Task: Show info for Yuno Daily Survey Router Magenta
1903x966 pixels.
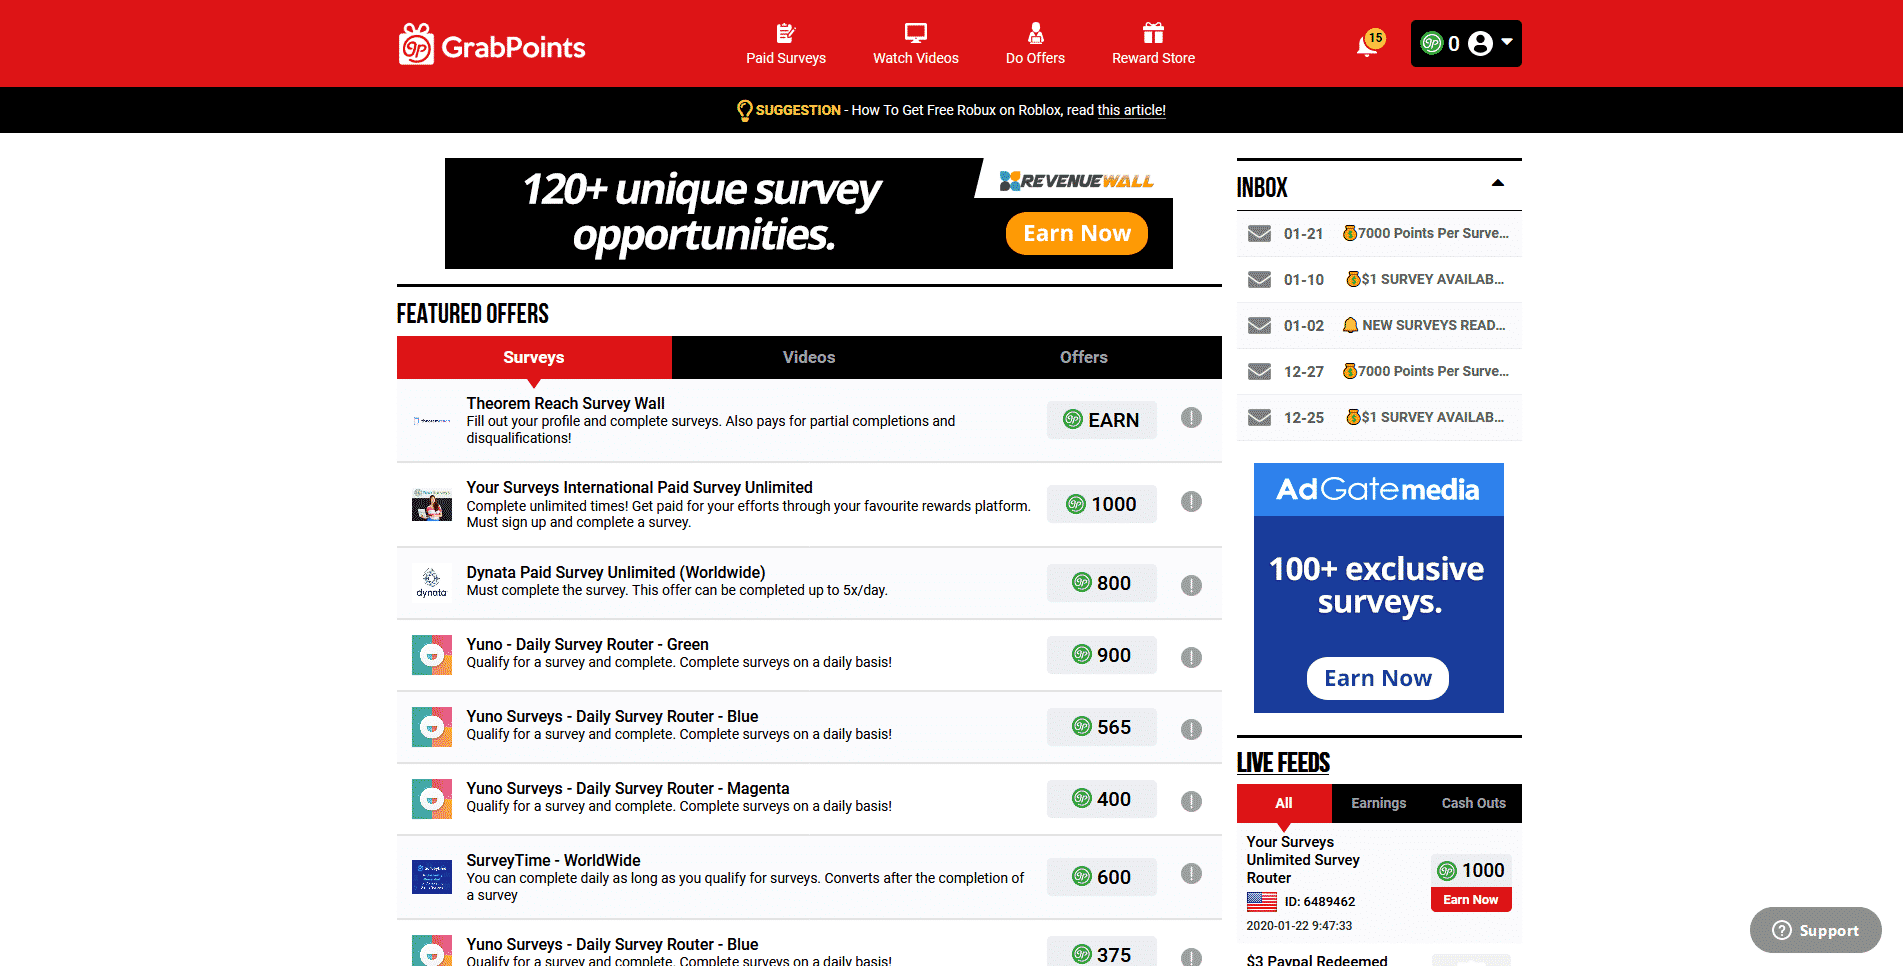Action: pyautogui.click(x=1191, y=801)
